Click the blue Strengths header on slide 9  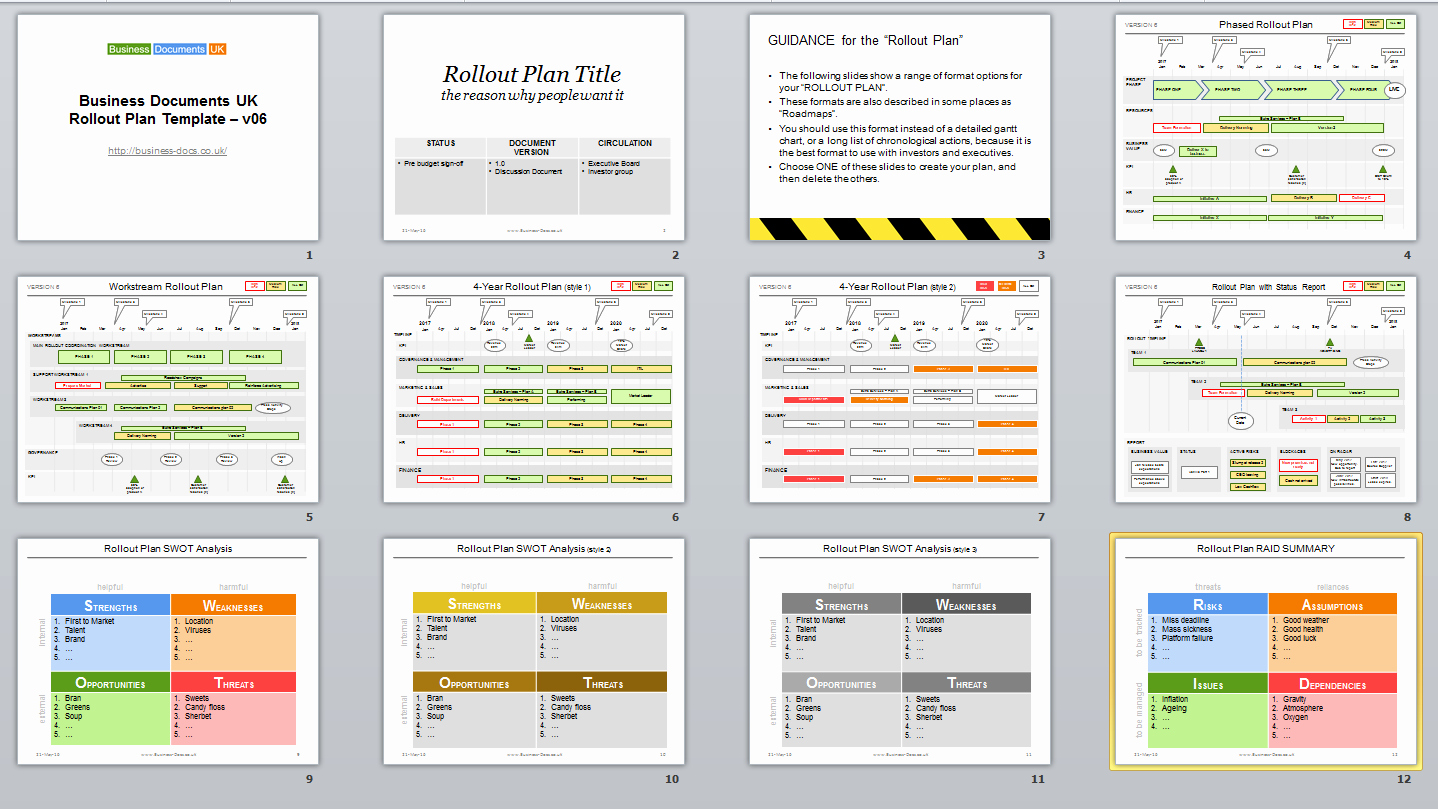pyautogui.click(x=110, y=605)
